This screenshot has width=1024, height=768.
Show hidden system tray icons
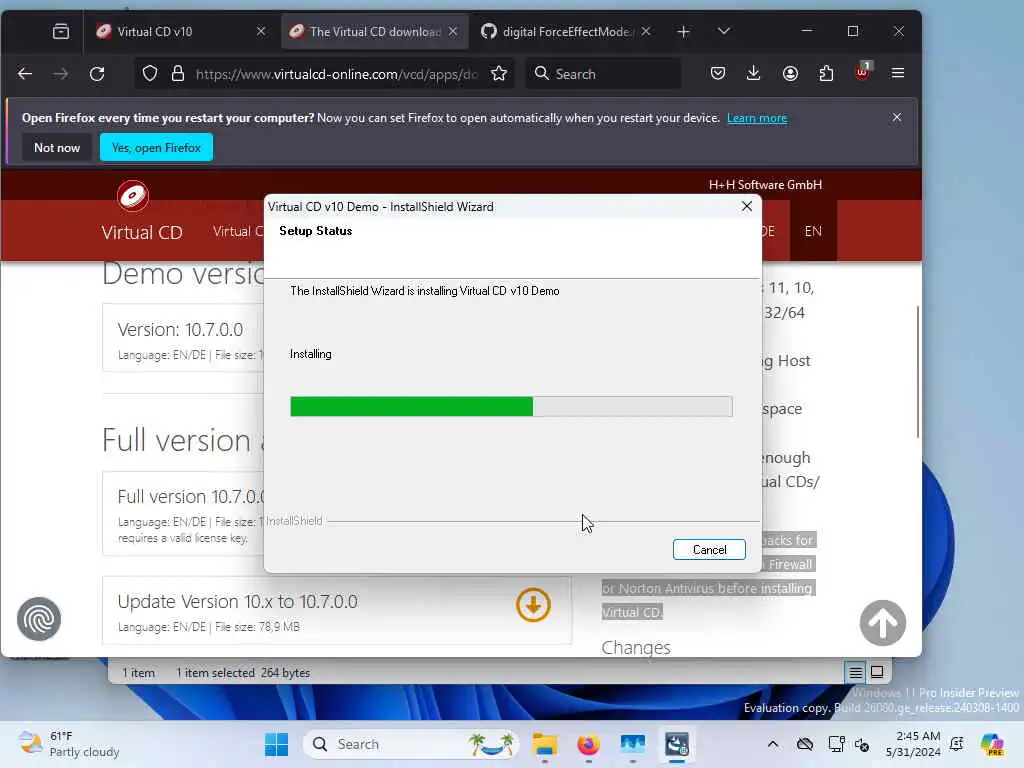pyautogui.click(x=773, y=744)
